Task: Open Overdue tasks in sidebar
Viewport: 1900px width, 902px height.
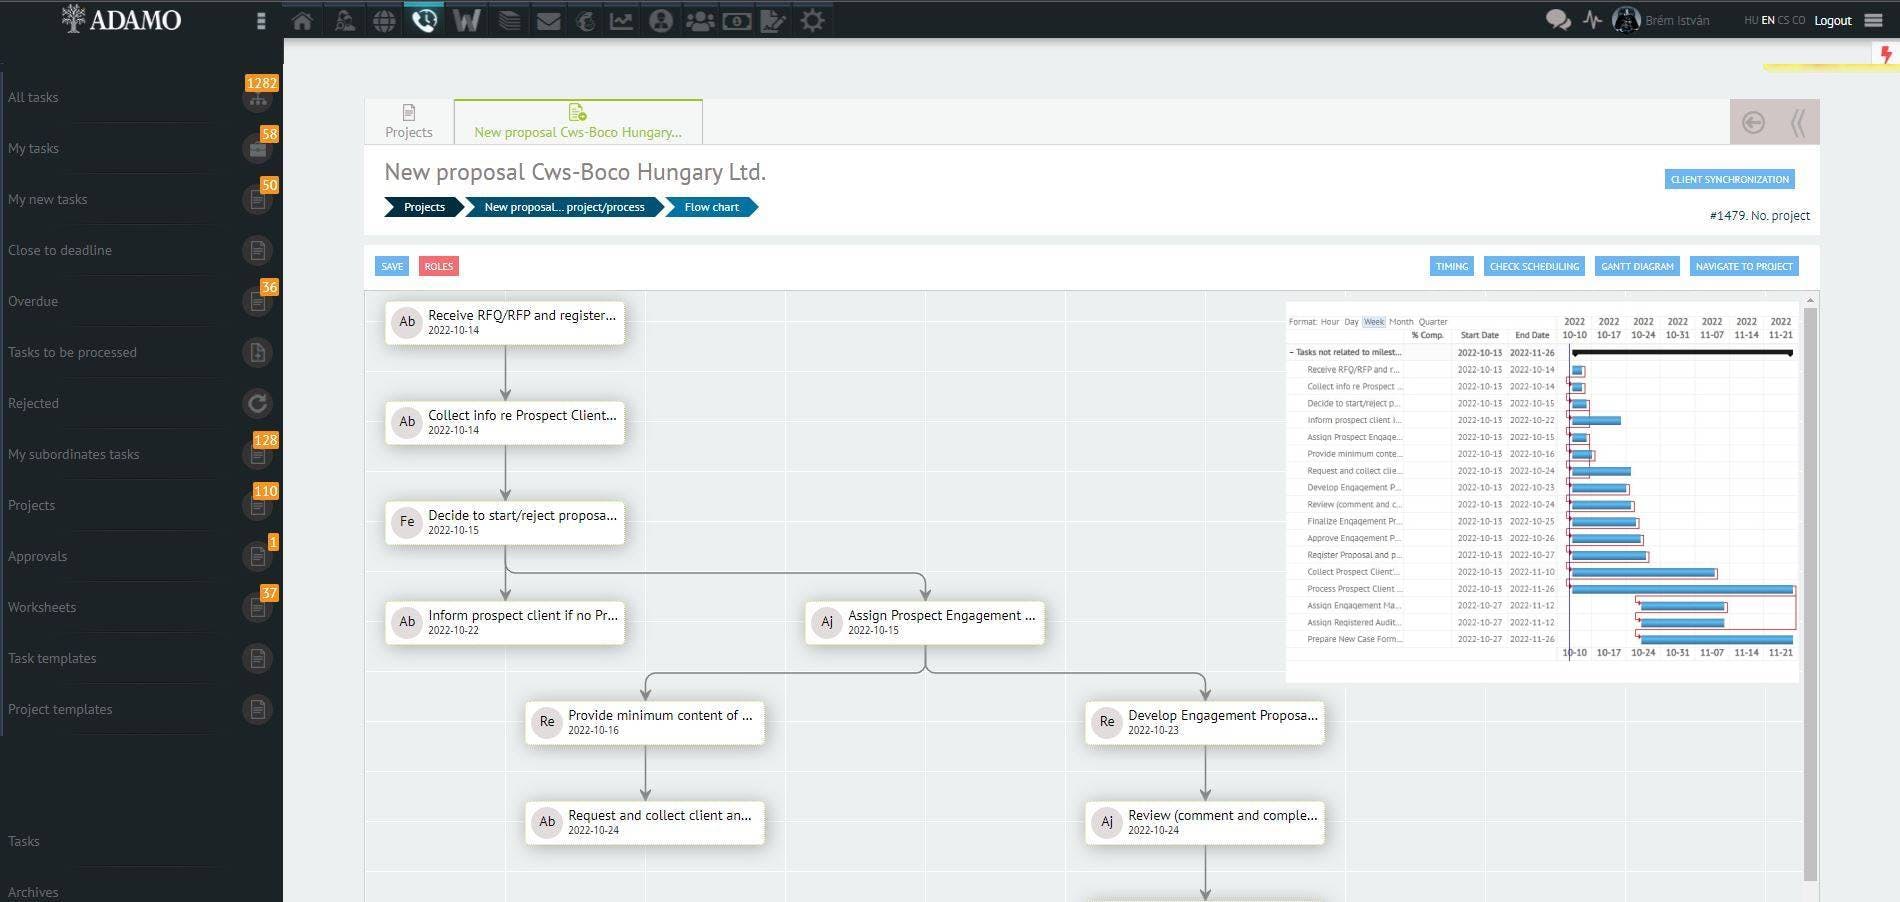Action: click(33, 301)
